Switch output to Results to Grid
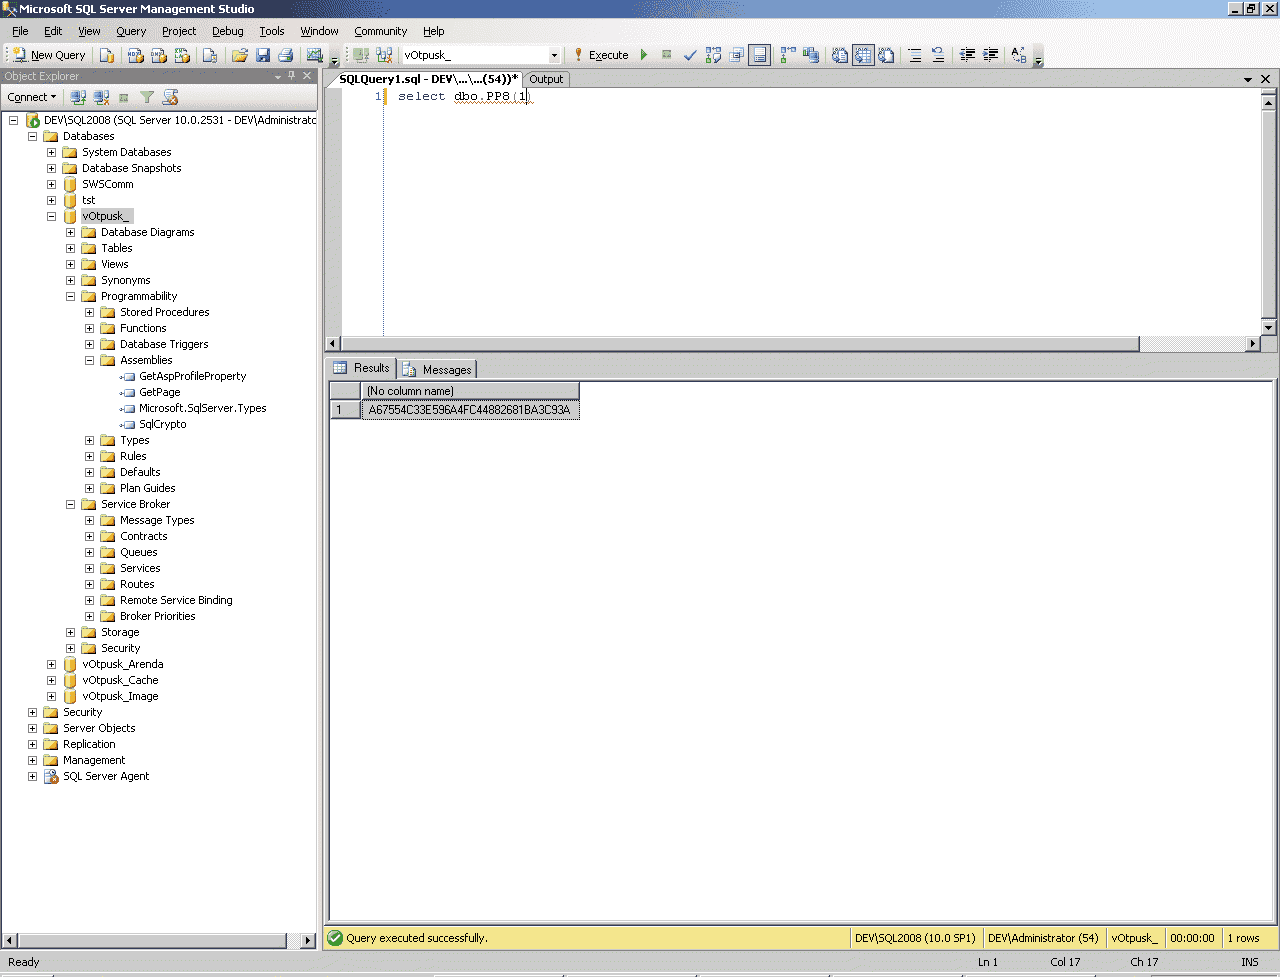The width and height of the screenshot is (1280, 977). 863,55
